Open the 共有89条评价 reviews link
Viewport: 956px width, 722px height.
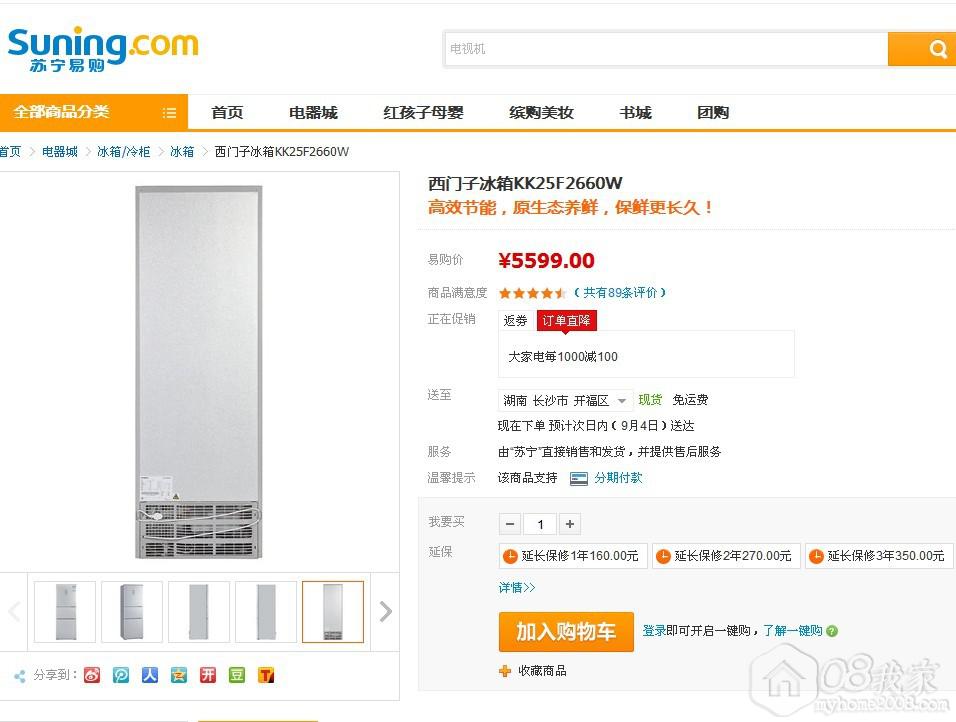[x=620, y=293]
